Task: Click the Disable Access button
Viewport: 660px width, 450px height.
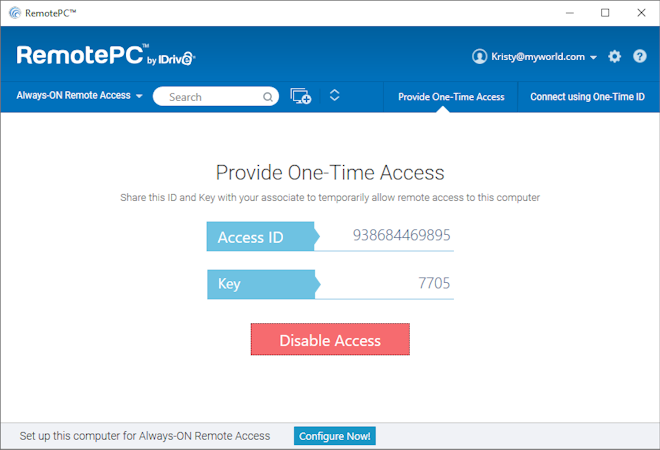Action: pos(330,339)
